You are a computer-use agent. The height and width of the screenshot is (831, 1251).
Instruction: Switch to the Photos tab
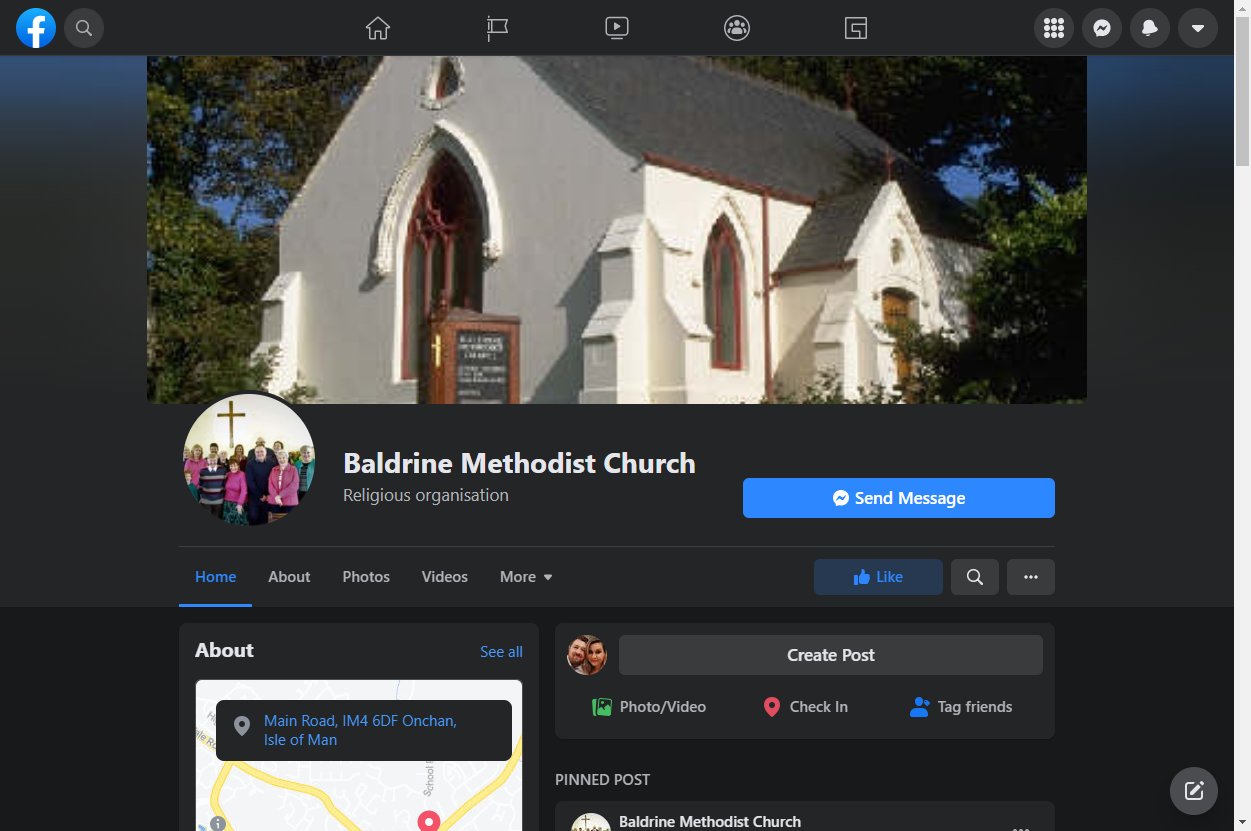366,577
